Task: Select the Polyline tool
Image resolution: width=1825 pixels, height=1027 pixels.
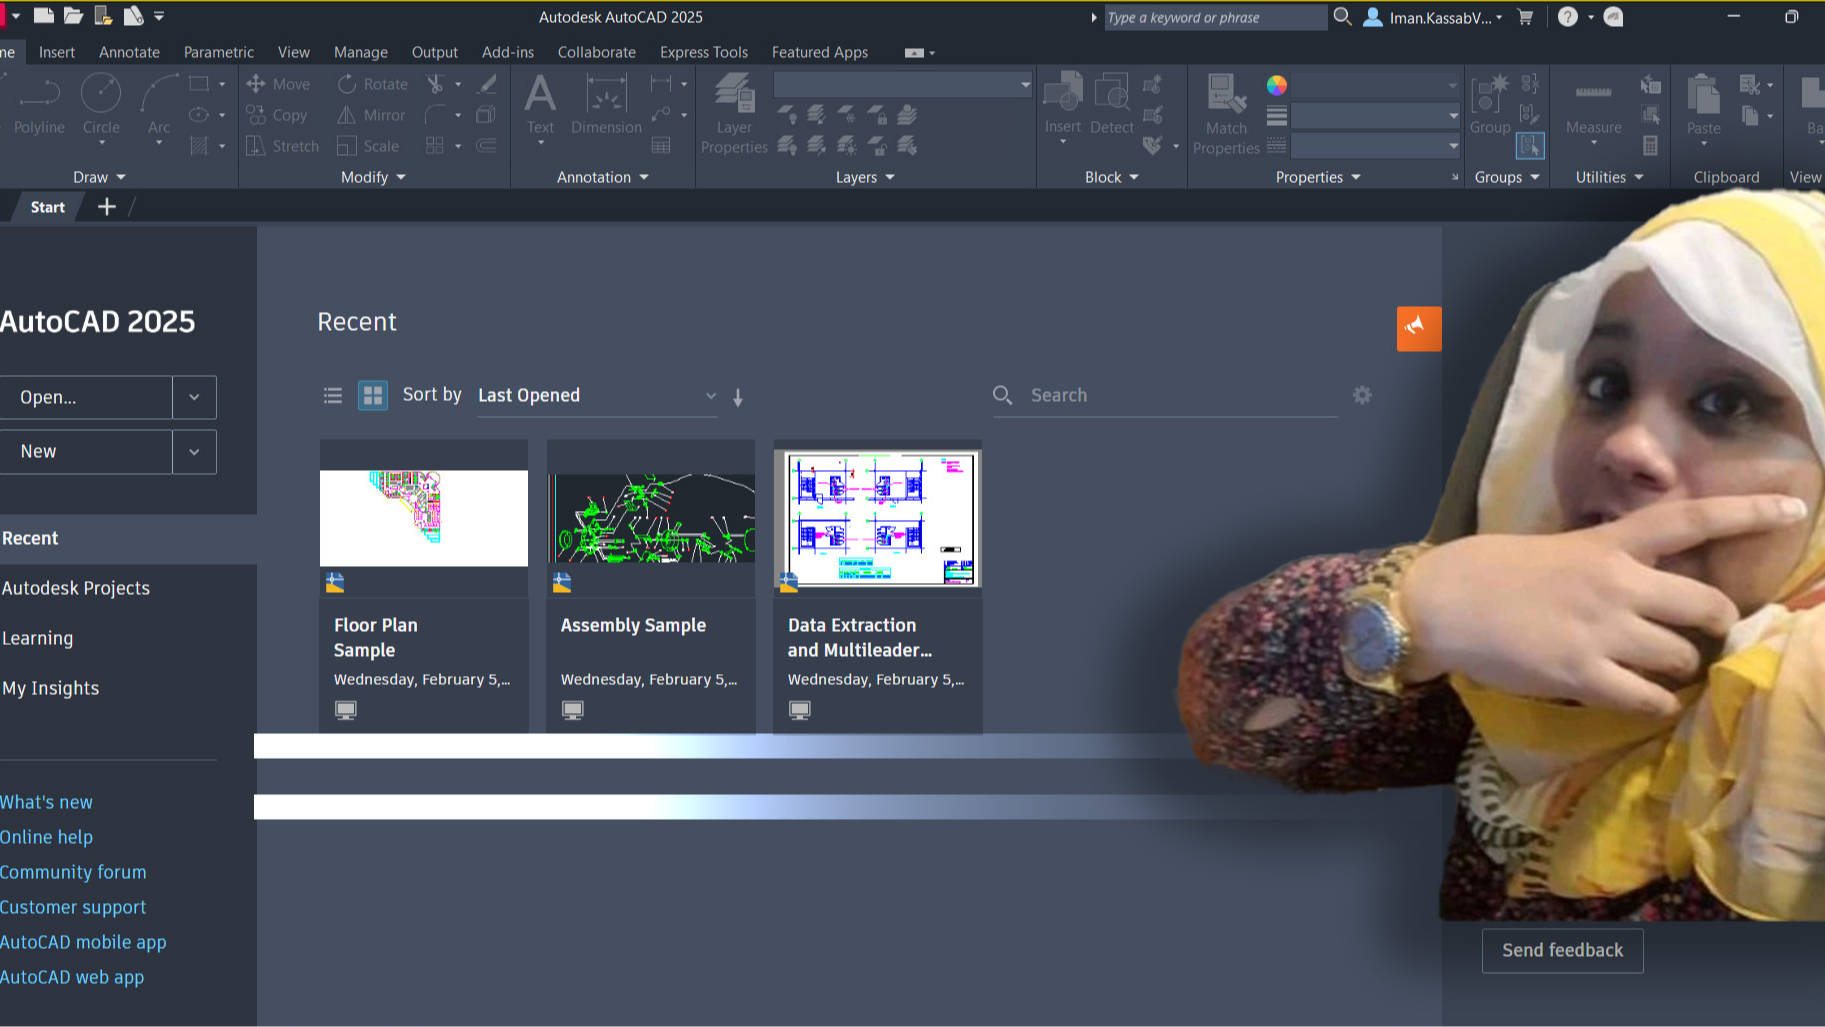Action: (x=38, y=108)
